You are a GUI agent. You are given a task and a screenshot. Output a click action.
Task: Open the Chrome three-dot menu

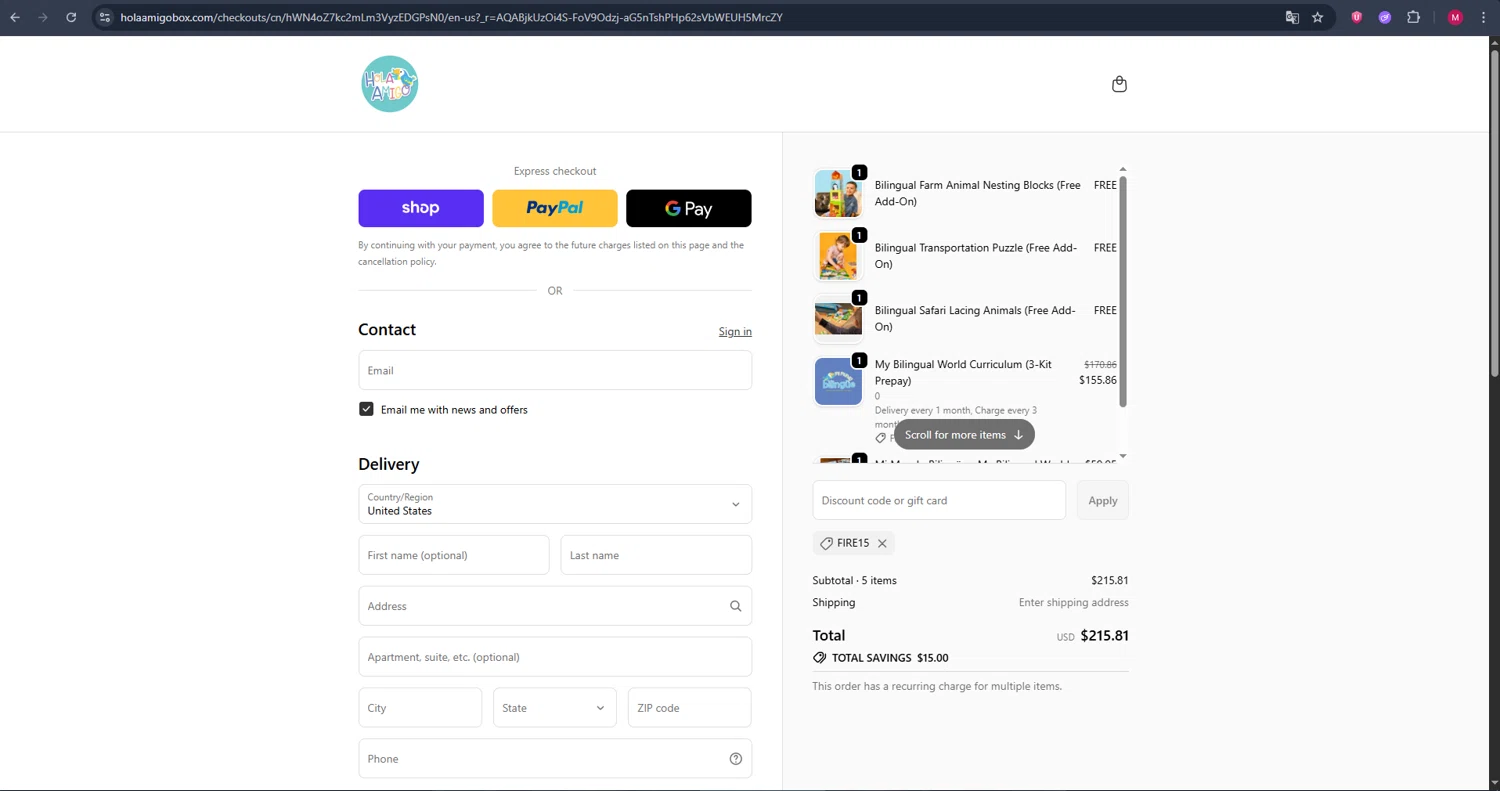point(1483,17)
